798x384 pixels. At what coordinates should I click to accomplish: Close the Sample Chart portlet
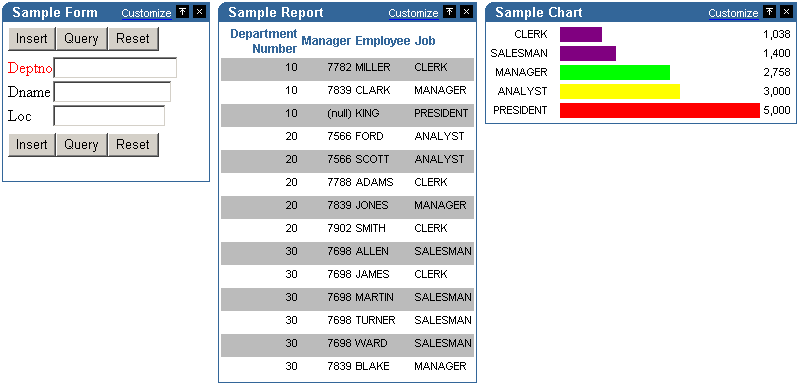pyautogui.click(x=787, y=12)
